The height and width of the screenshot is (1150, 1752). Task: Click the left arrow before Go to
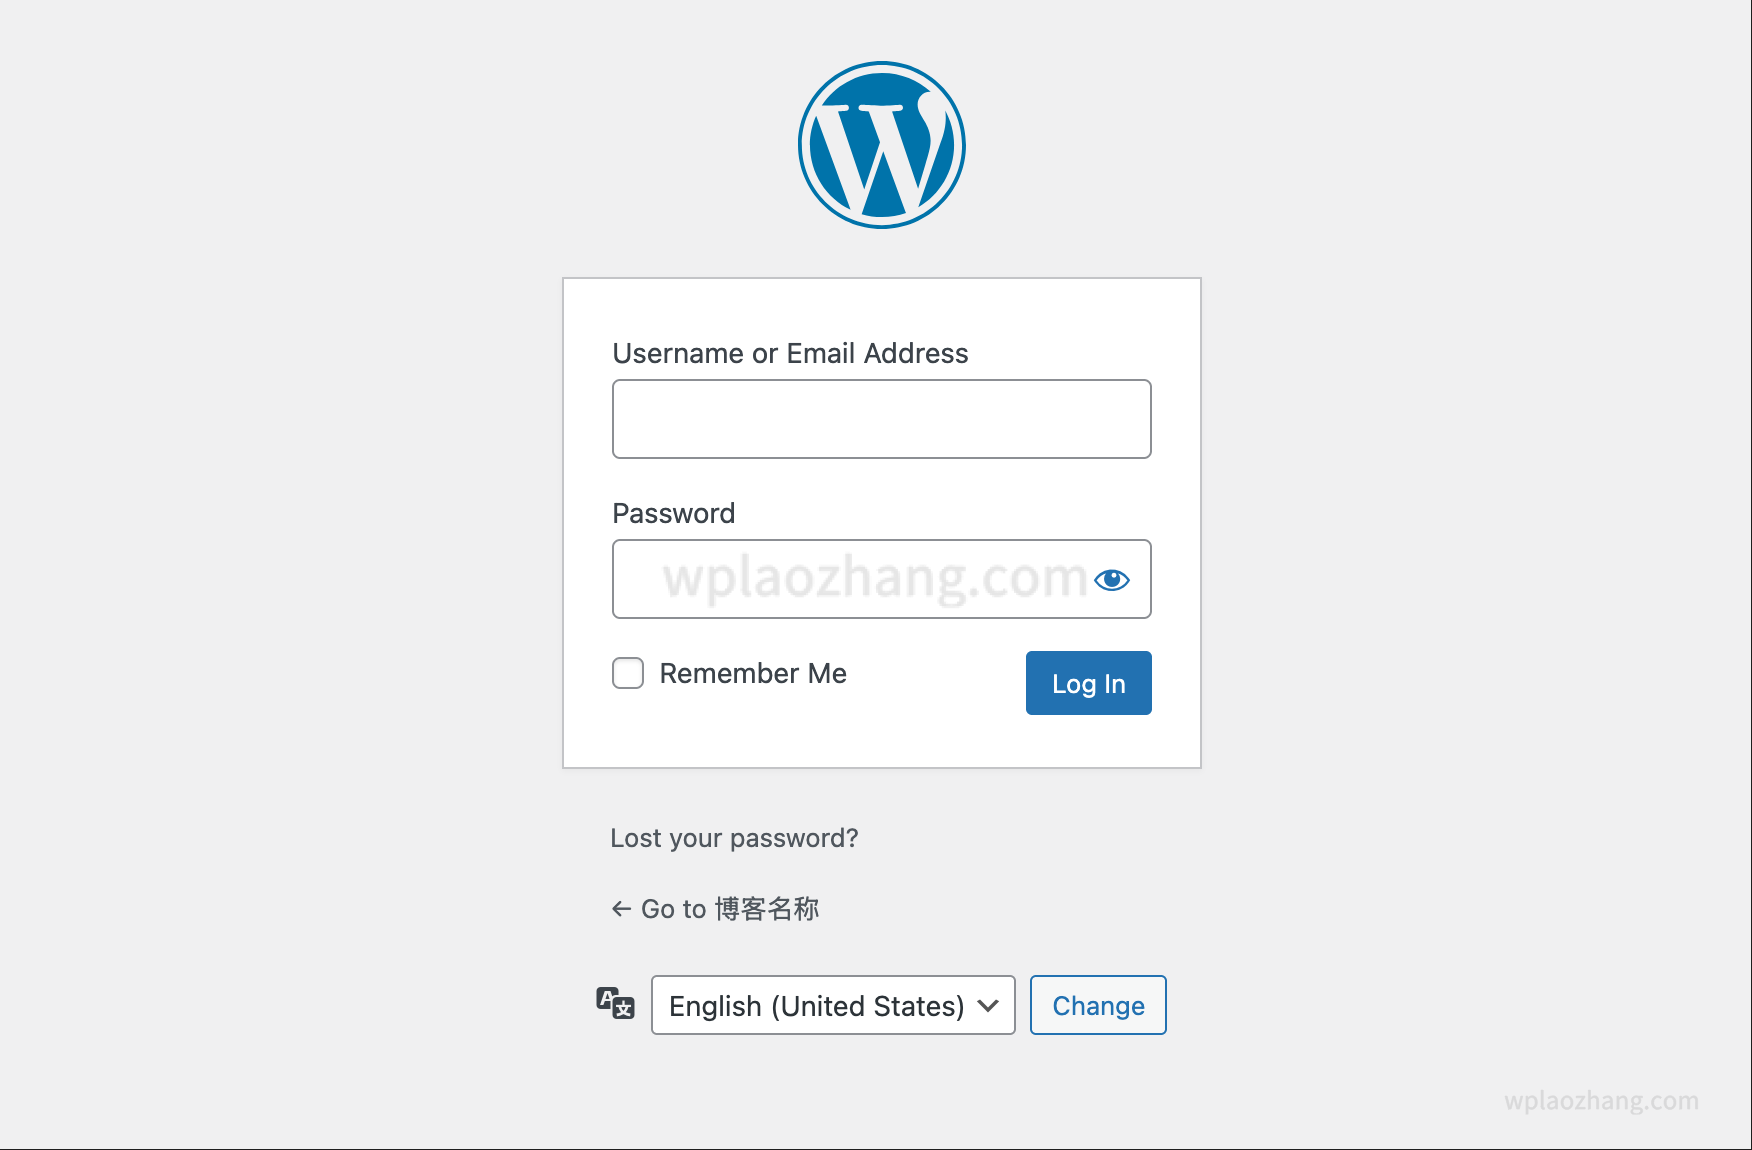[x=621, y=909]
